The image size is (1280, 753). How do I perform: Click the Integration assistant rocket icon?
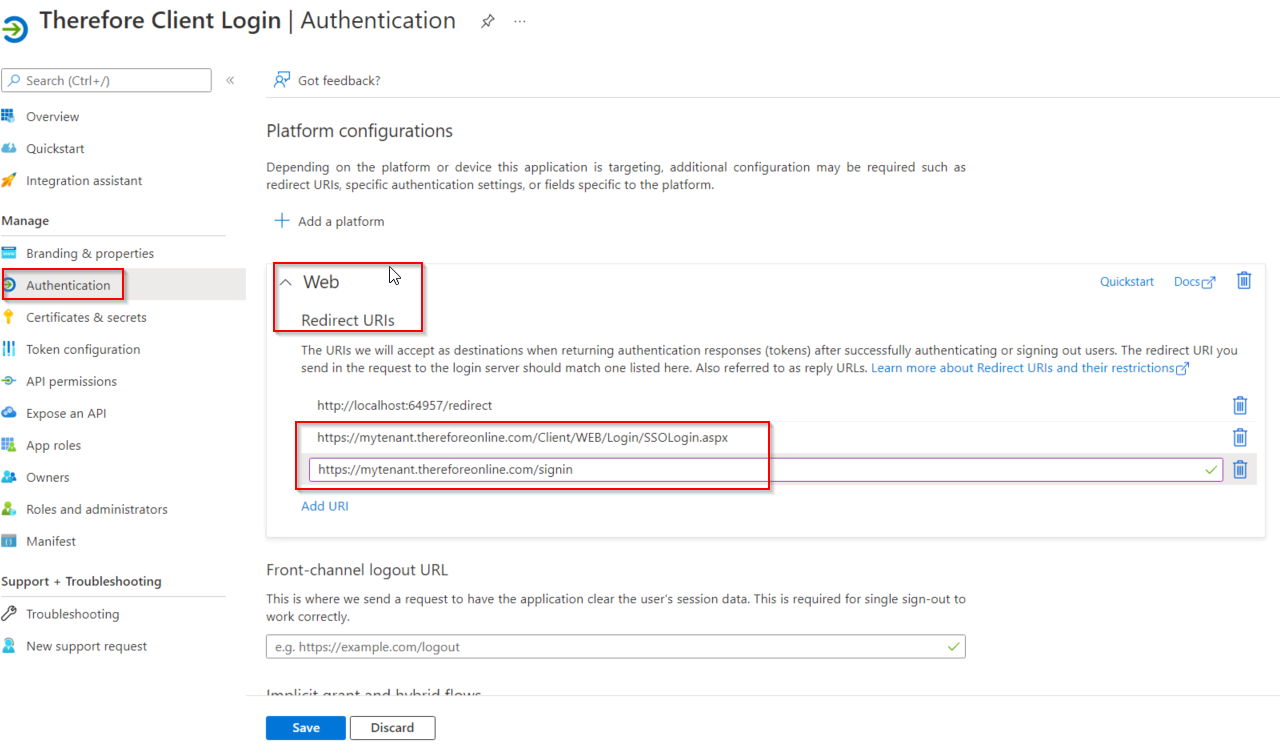pyautogui.click(x=9, y=180)
